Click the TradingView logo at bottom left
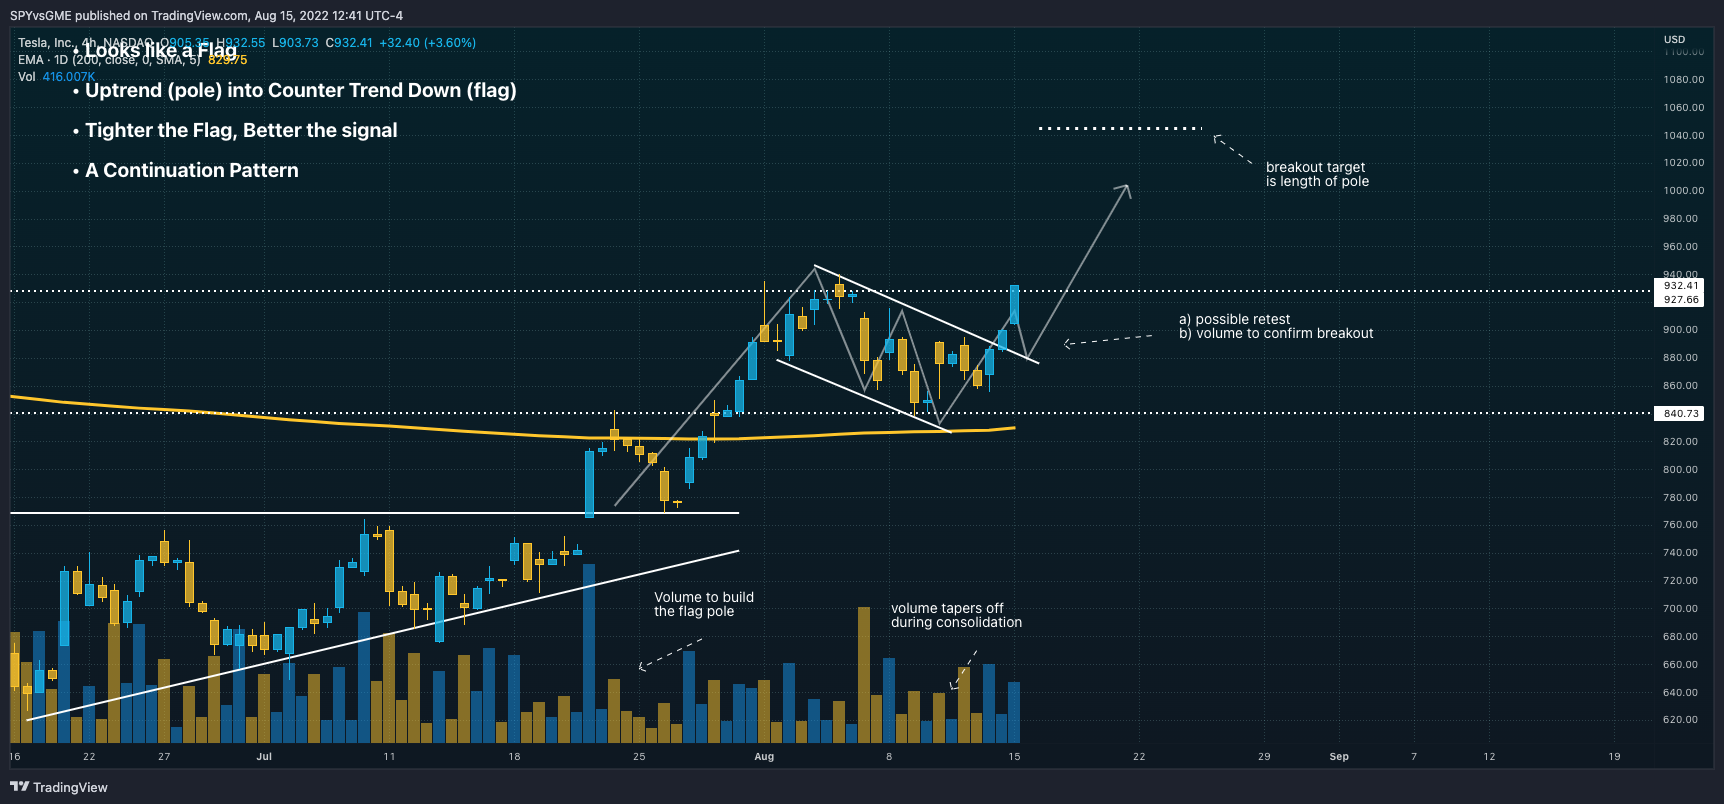Viewport: 1724px width, 804px height. coord(59,787)
